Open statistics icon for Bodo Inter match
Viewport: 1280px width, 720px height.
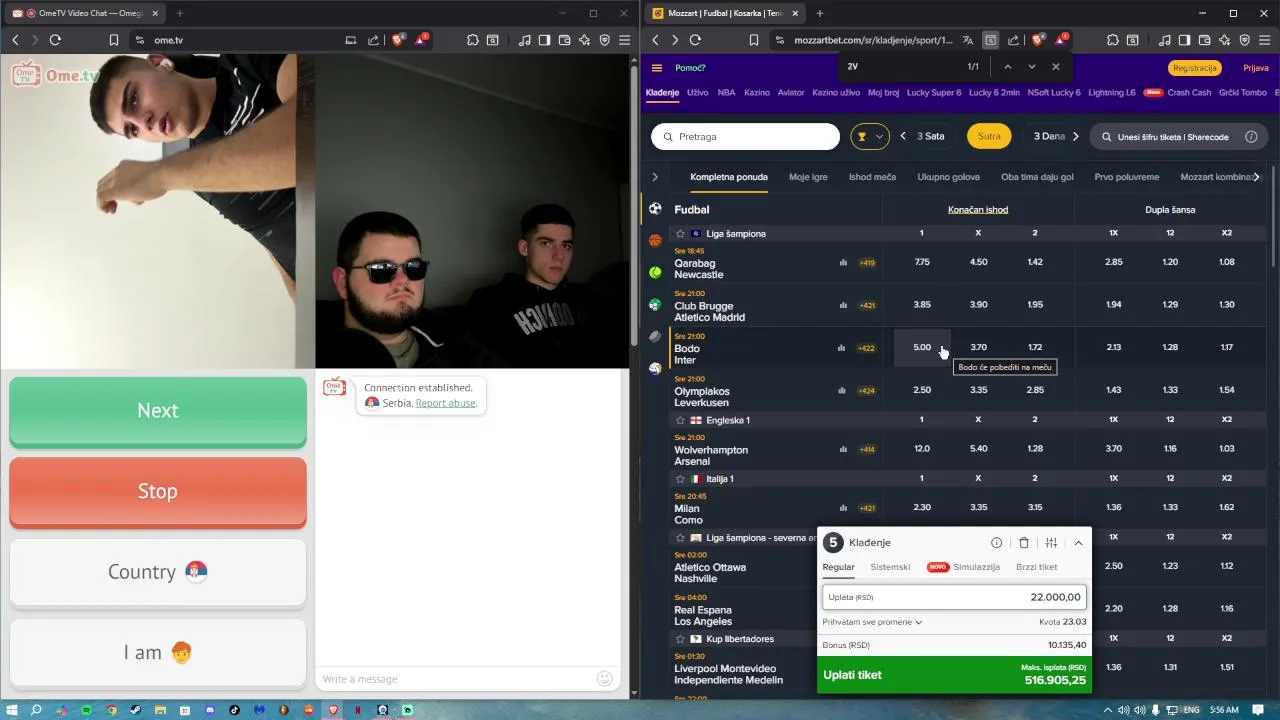point(842,348)
